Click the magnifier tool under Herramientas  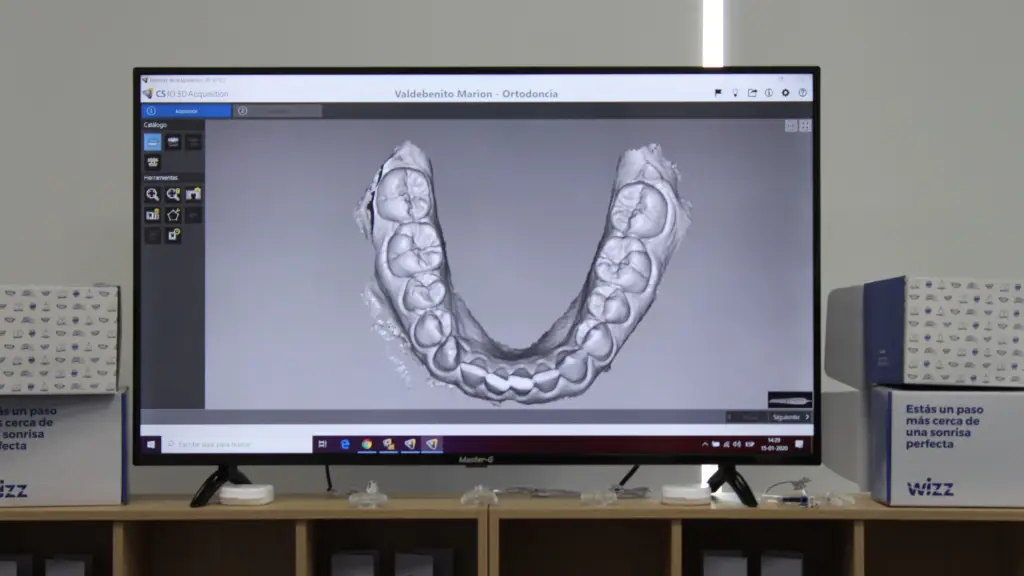(152, 194)
